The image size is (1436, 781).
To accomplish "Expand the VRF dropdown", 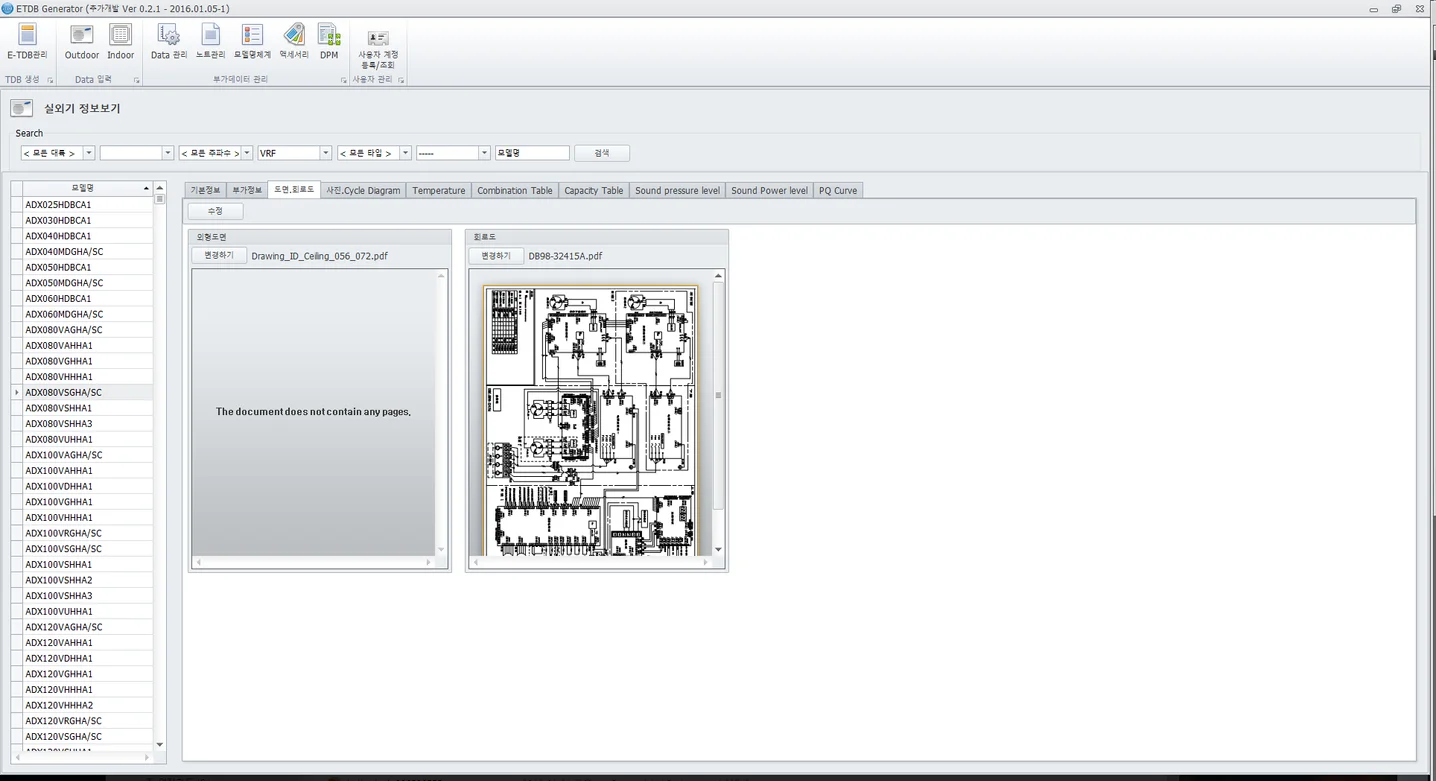I will [326, 153].
